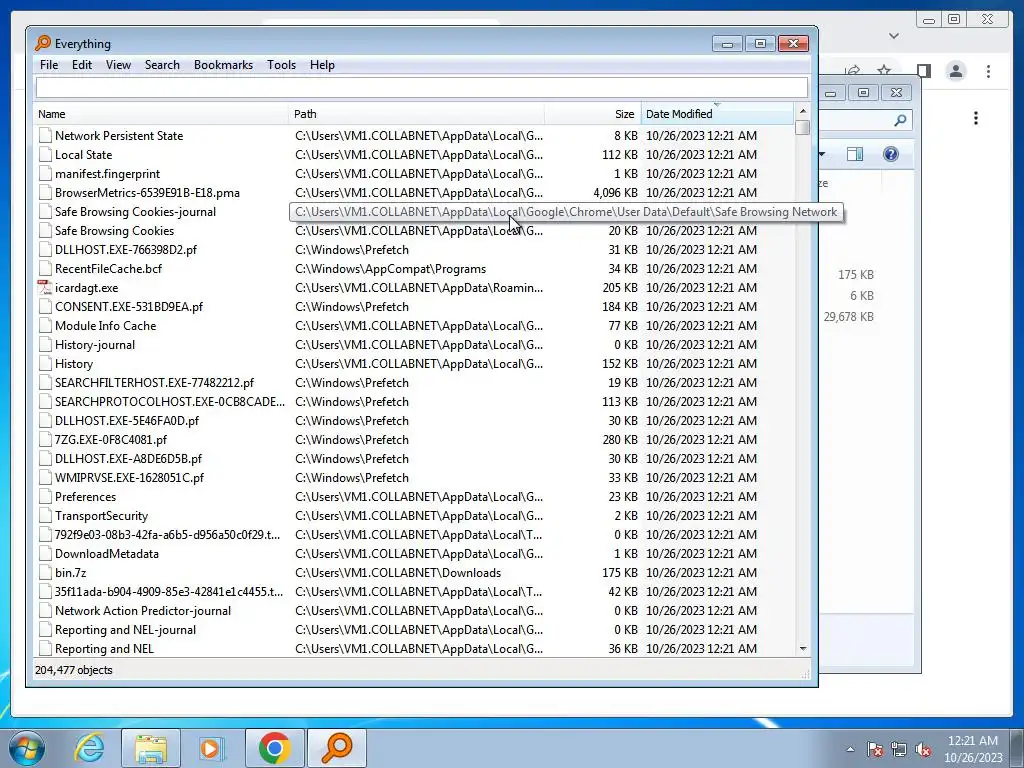The image size is (1024, 768).
Task: Open the Search menu
Action: pos(162,65)
